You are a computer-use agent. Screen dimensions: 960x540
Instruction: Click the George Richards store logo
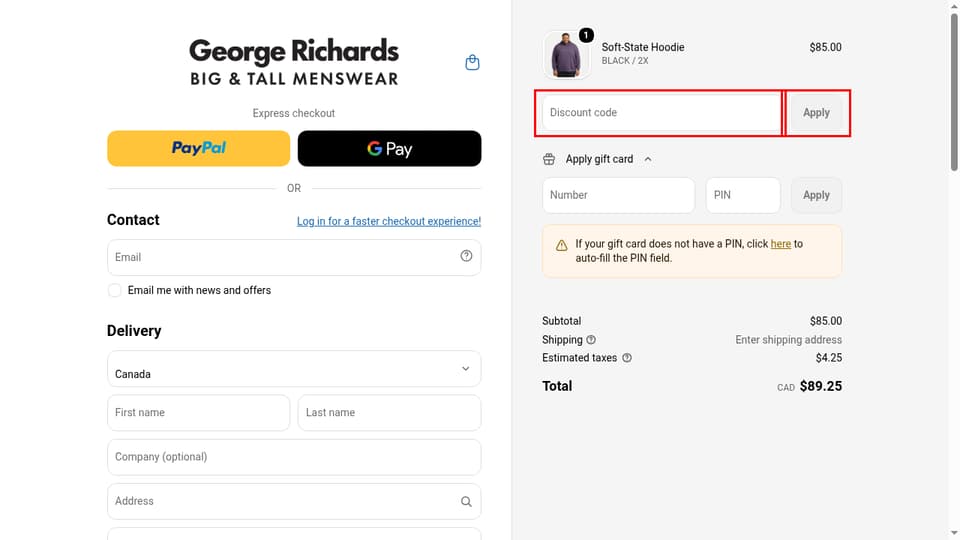tap(294, 61)
